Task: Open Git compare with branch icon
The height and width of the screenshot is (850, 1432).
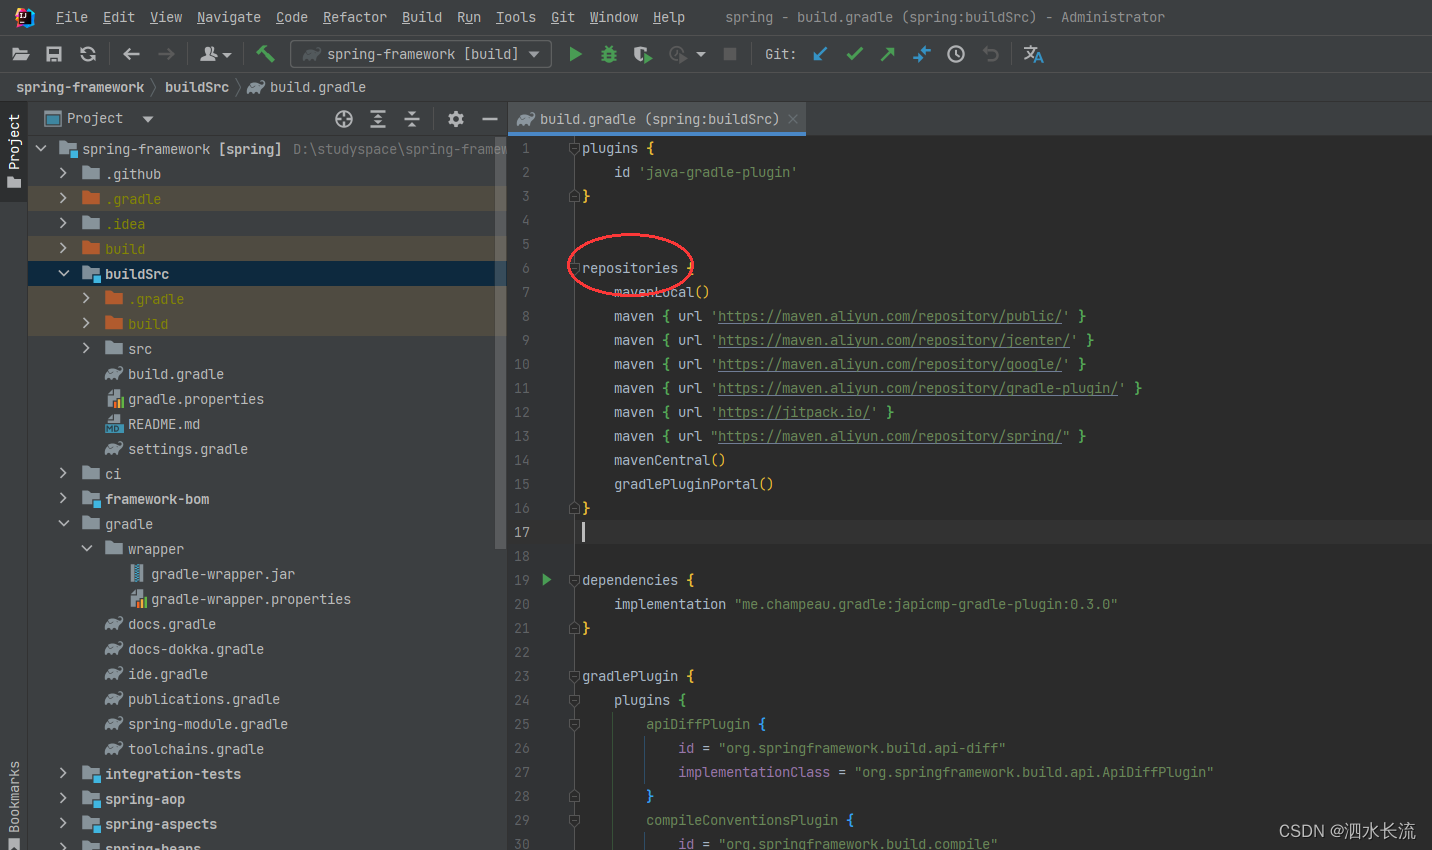Action: coord(922,54)
